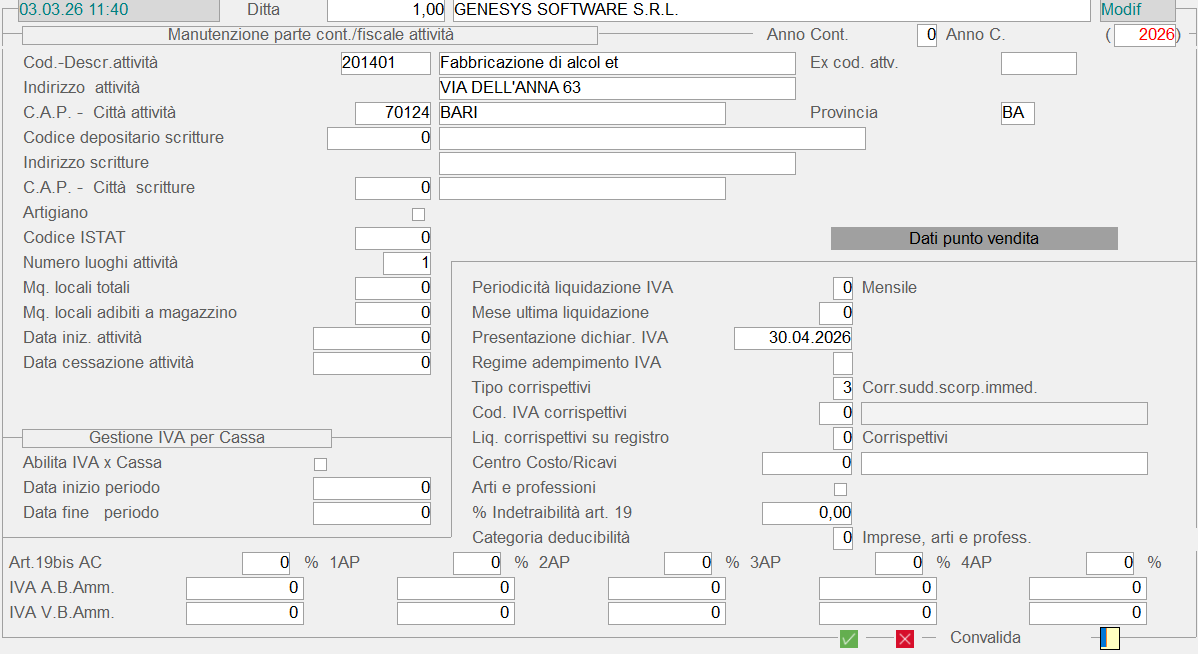Select the Categoria deducibilità code field
Viewport: 1198px width, 654px height.
tap(842, 538)
